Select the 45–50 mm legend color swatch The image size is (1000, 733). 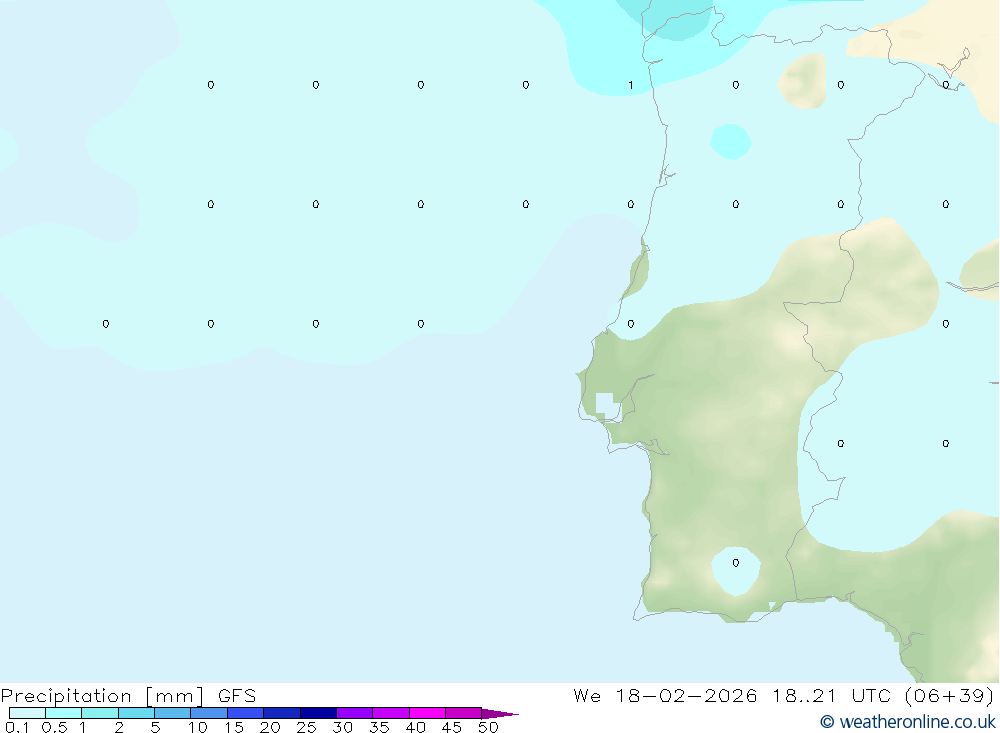[x=464, y=713]
